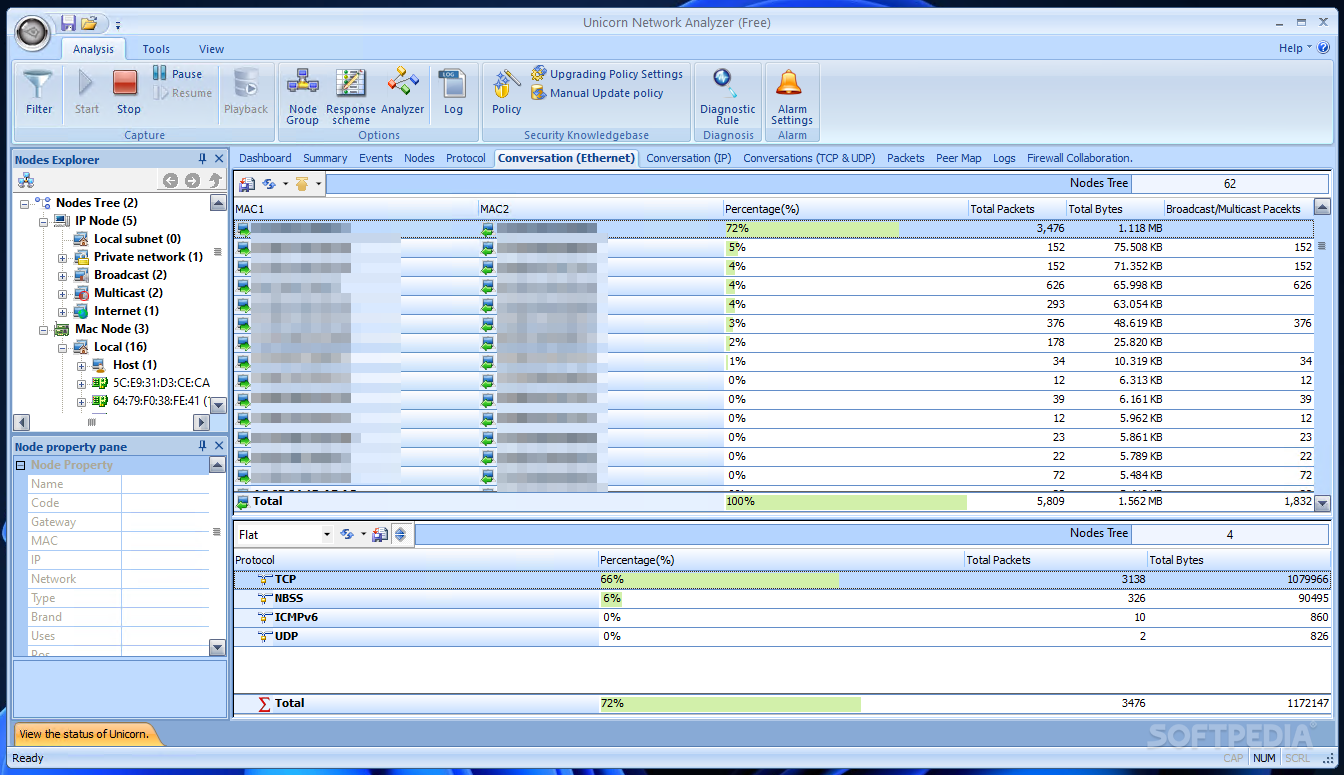Open the Analyzer options
1344x775 pixels.
coord(403,93)
